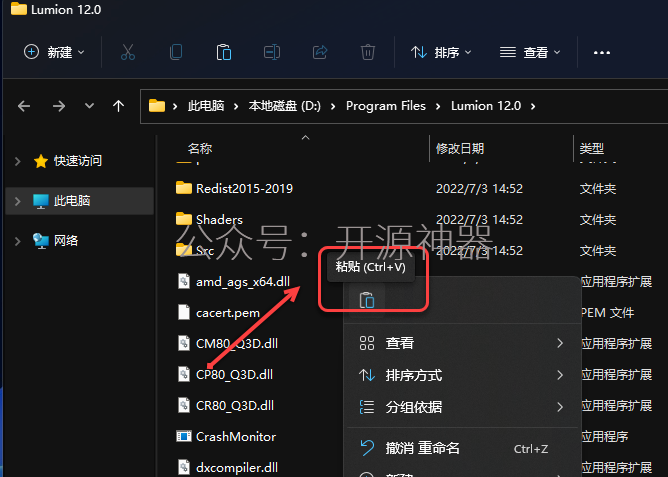Expand 此电脑 tree node
Screen dimensions: 668x477
(x=17, y=201)
